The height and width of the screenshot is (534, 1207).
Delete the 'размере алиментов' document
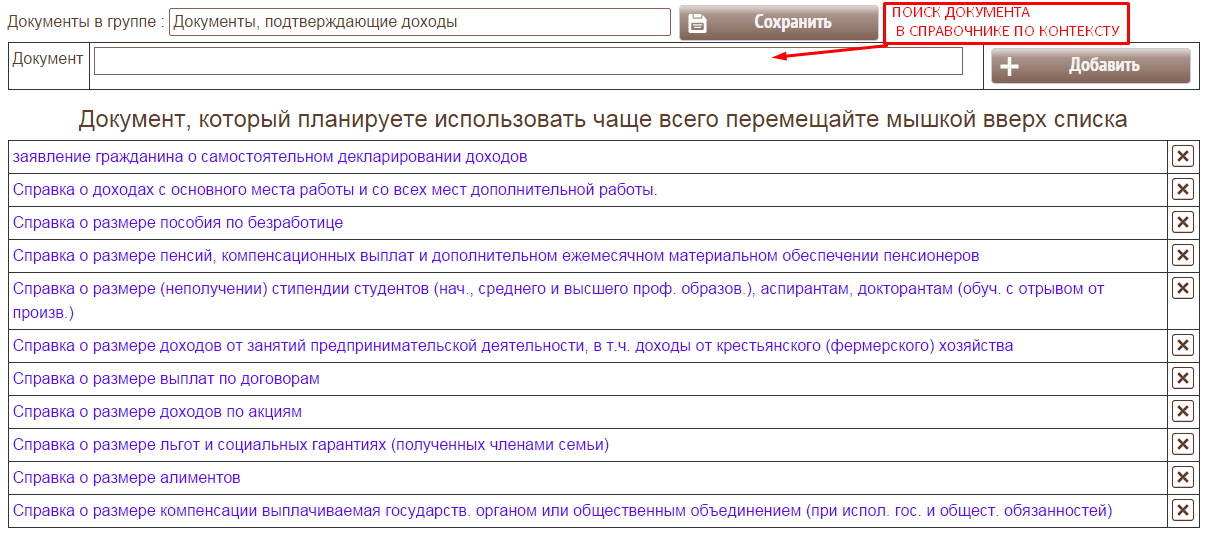1182,478
